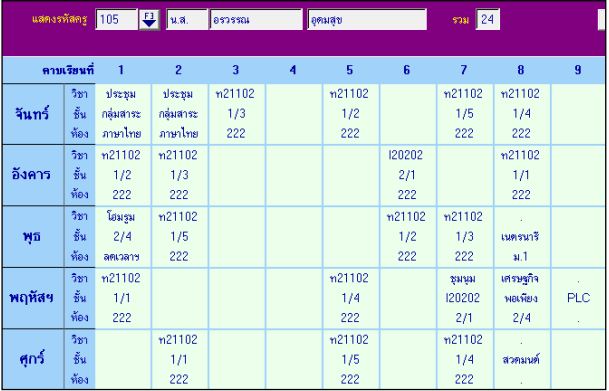Click the surname field อุดมสุข

(x=367, y=19)
